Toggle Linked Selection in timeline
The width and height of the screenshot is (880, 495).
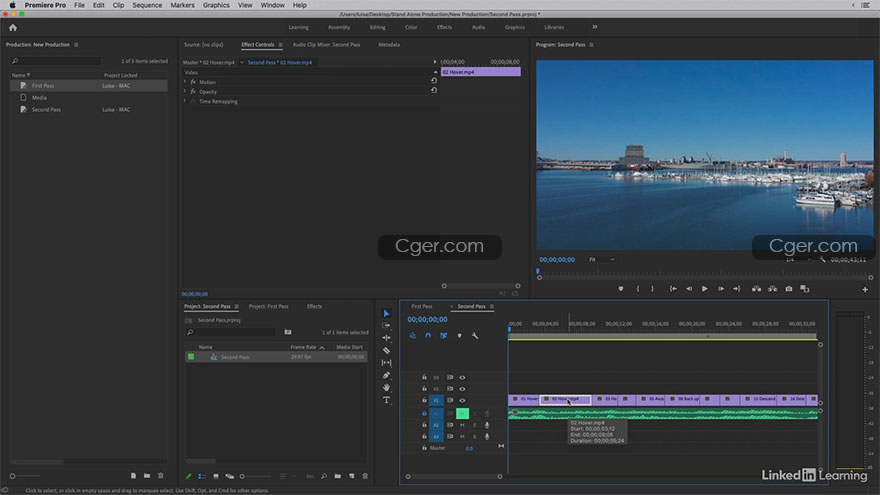click(443, 336)
